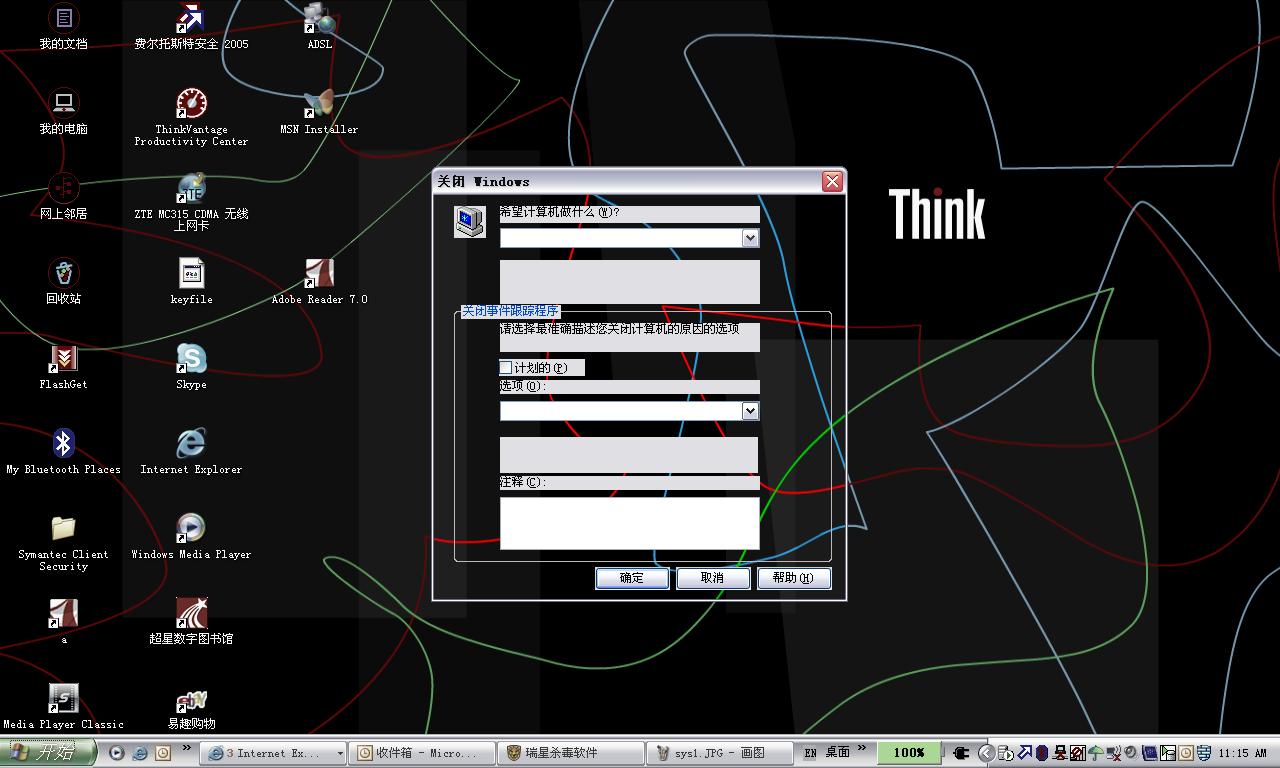
Task: Select the MSN Installer icon
Action: pos(319,111)
